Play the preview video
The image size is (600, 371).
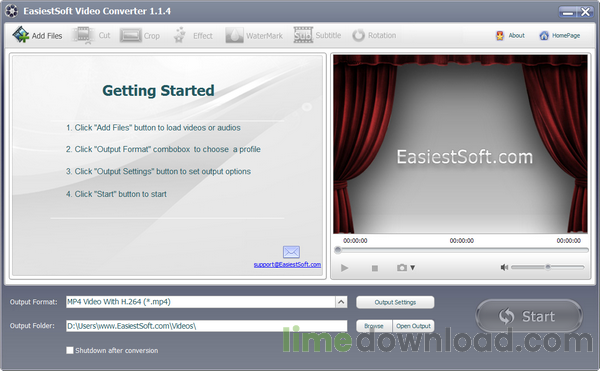344,268
